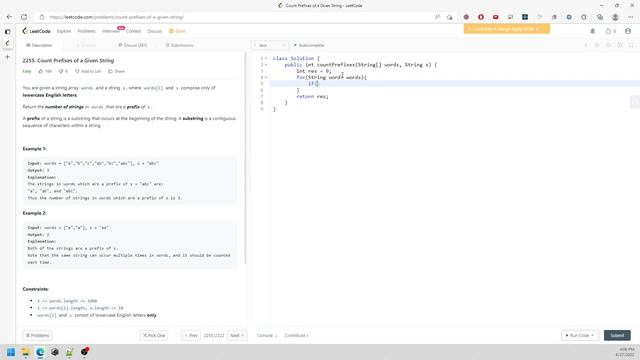Toggle editor fullscreen icon
Image resolution: width=640 pixels, height=360 pixels.
click(x=631, y=45)
